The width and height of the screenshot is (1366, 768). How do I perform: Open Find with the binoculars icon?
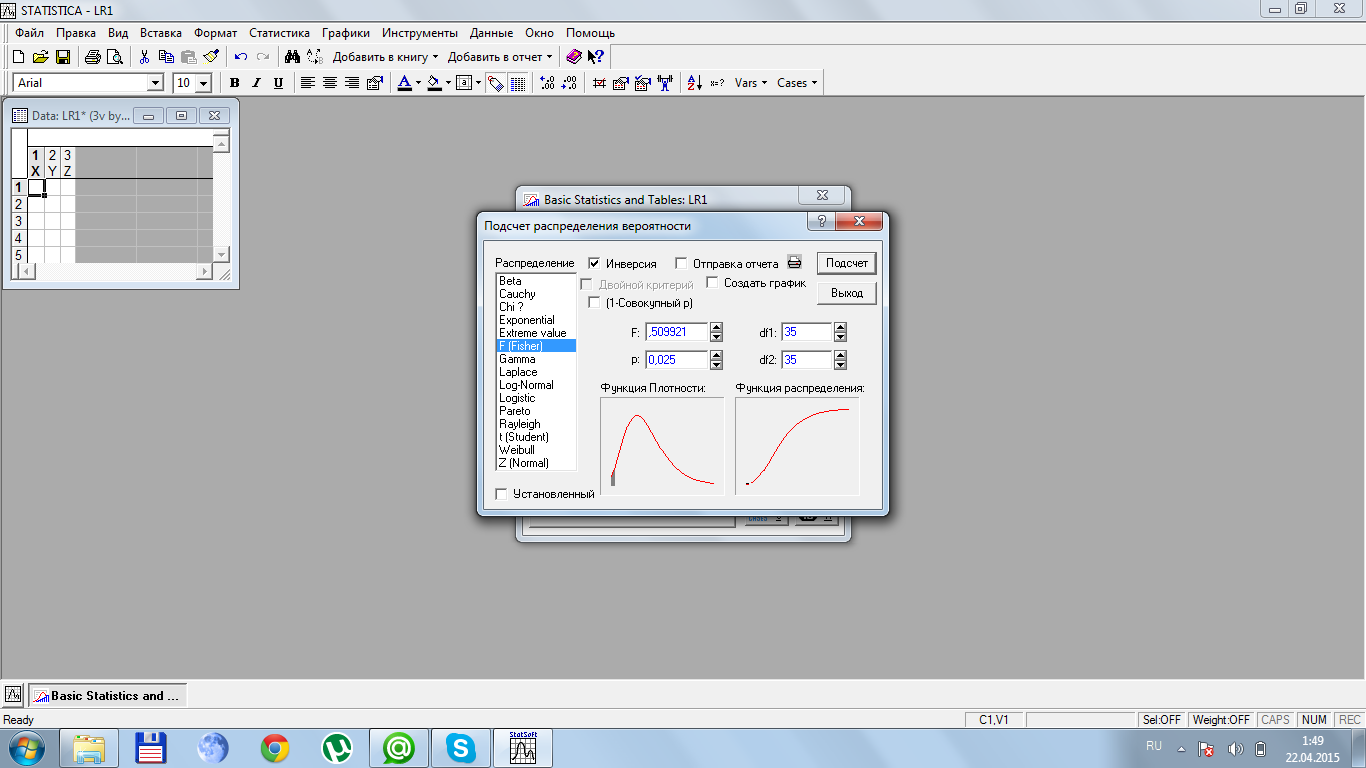292,57
